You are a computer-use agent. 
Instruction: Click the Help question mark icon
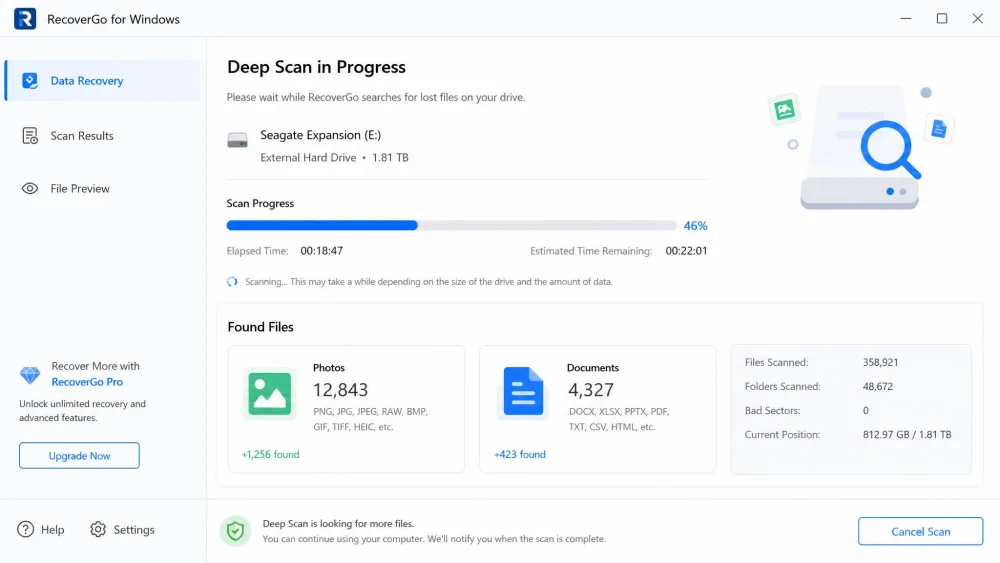tap(26, 529)
